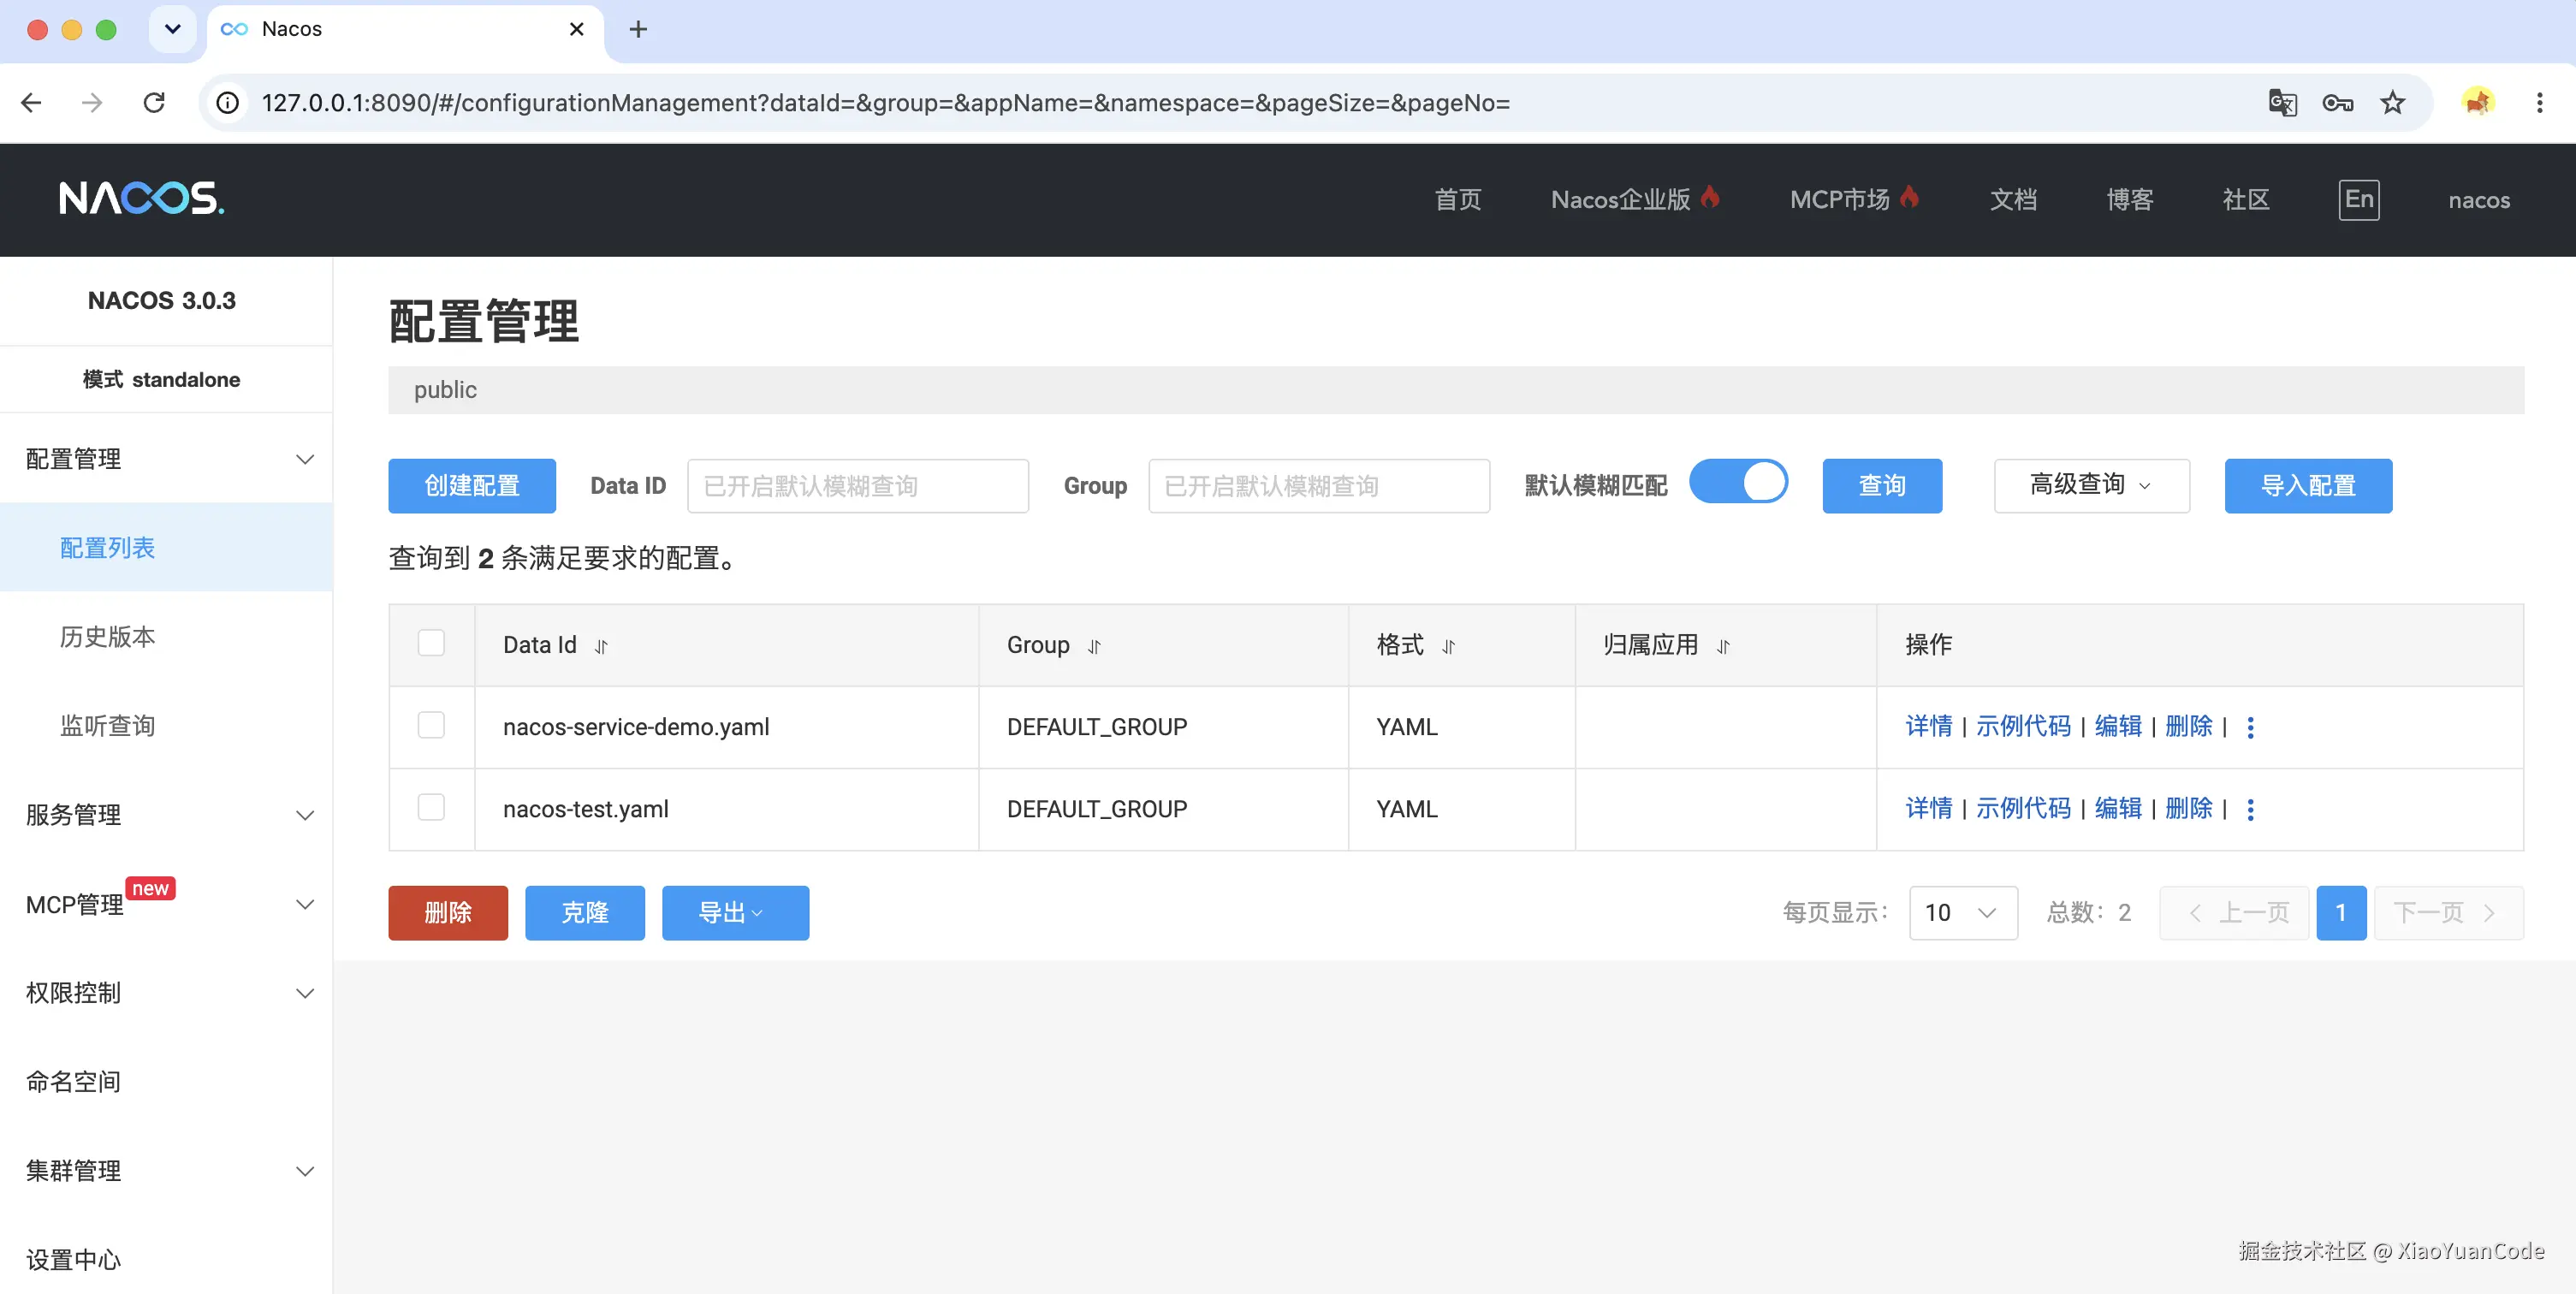
Task: Open the Google Translate page icon
Action: 2282,103
